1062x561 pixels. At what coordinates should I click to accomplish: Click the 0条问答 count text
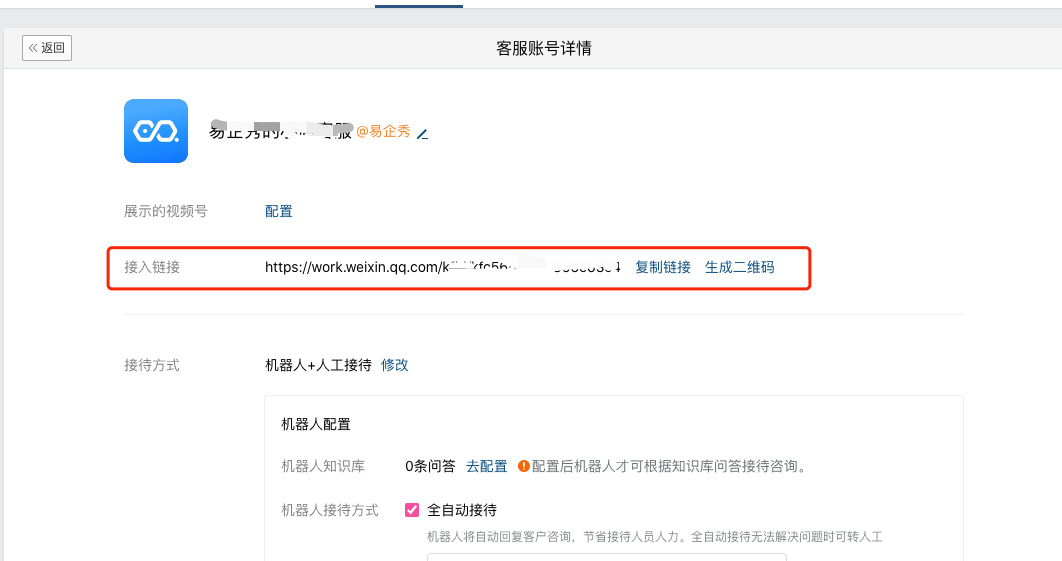[430, 466]
